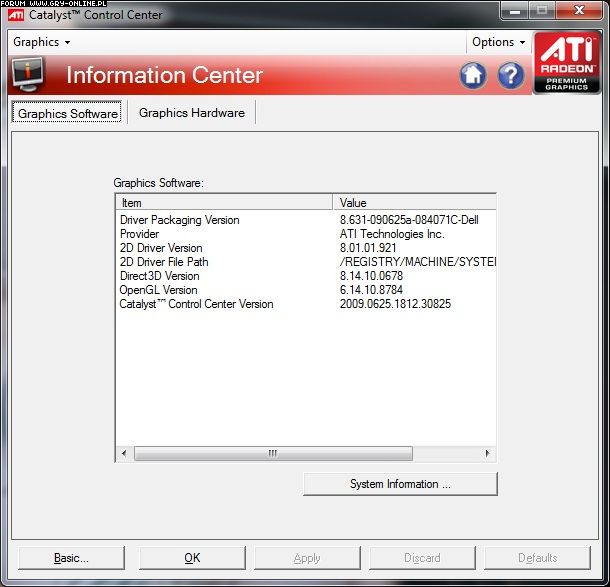This screenshot has width=610, height=587.
Task: Open help via the question mark icon
Action: [511, 75]
